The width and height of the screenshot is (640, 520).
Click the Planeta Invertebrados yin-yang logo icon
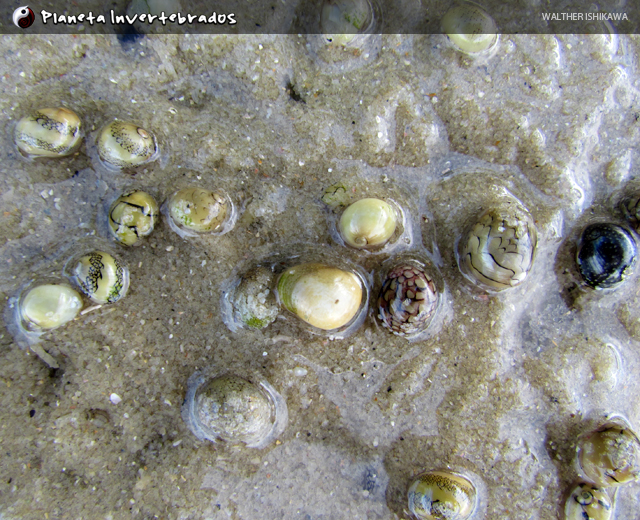click(24, 17)
